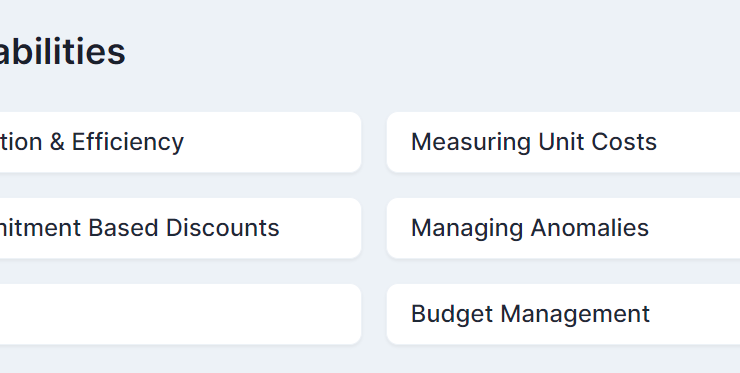Click the word 'Management' in the card
Image resolution: width=740 pixels, height=373 pixels.
(575, 314)
